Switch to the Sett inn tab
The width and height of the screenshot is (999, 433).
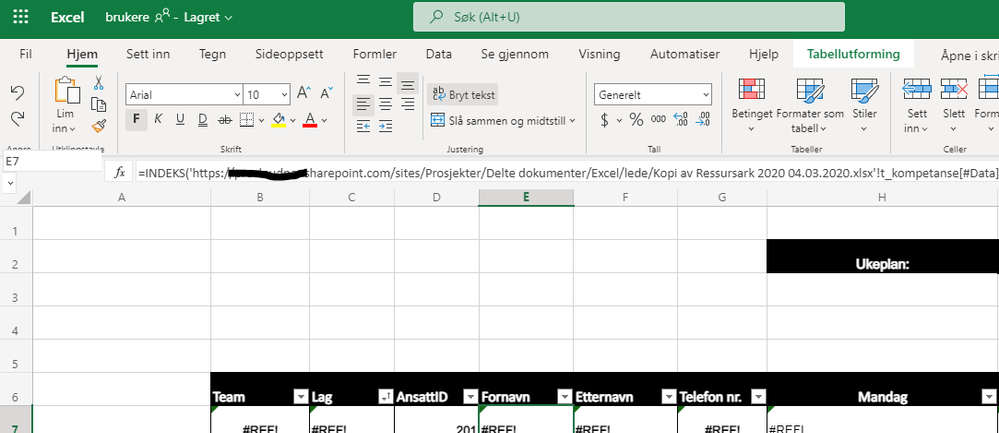coord(148,54)
